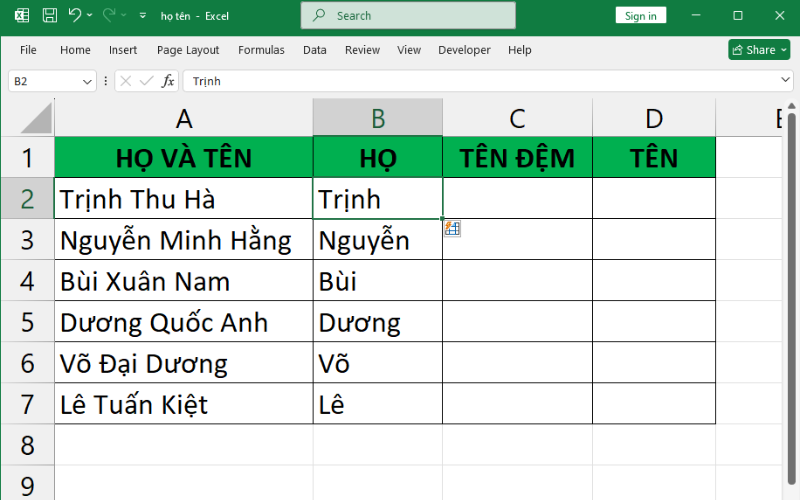Select cell B5 containing Dương

coord(378,322)
